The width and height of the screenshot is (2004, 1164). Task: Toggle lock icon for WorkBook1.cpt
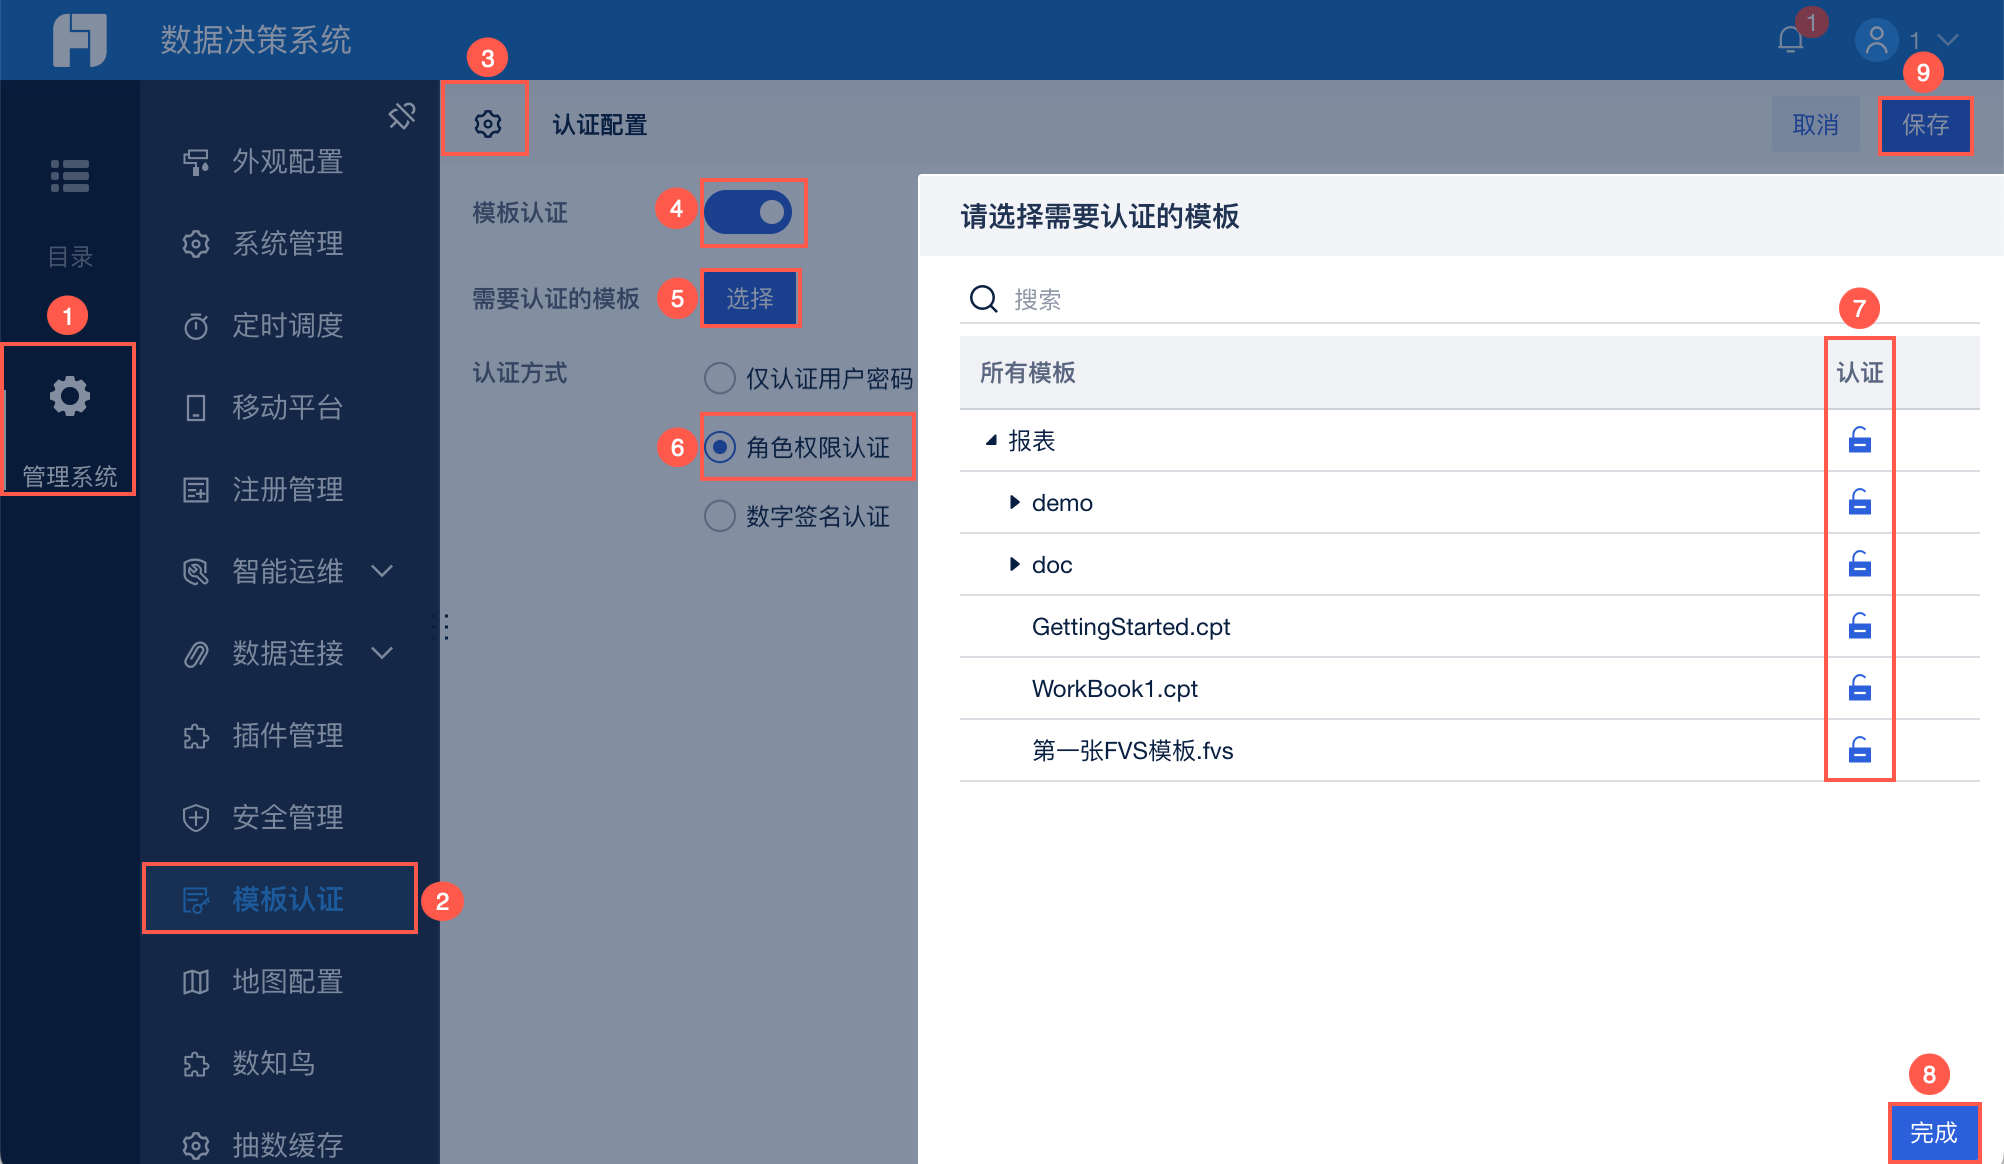click(1859, 688)
